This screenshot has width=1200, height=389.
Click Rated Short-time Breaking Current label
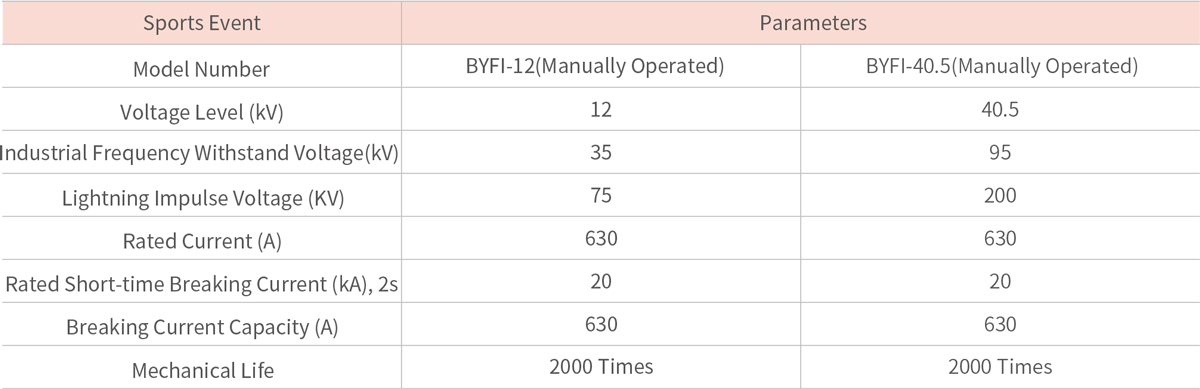tap(201, 284)
